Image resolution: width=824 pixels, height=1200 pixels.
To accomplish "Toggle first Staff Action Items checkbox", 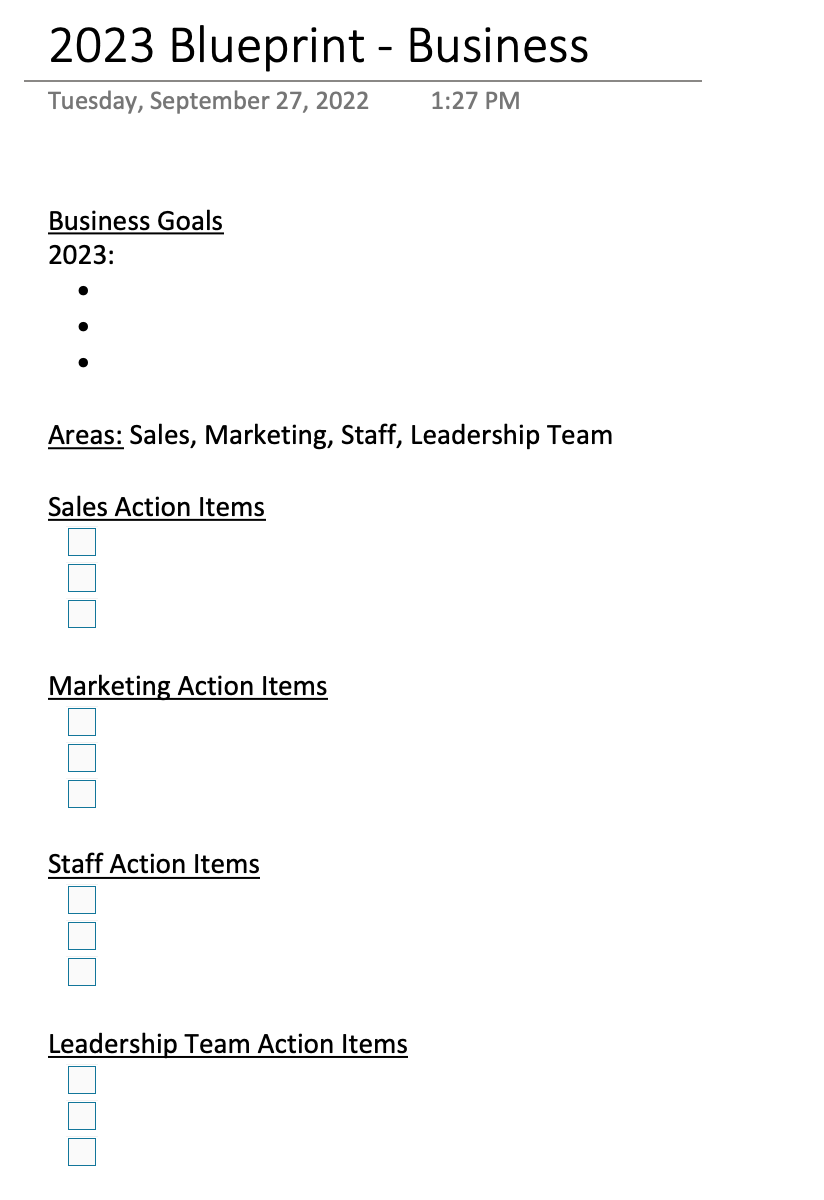I will tap(82, 900).
